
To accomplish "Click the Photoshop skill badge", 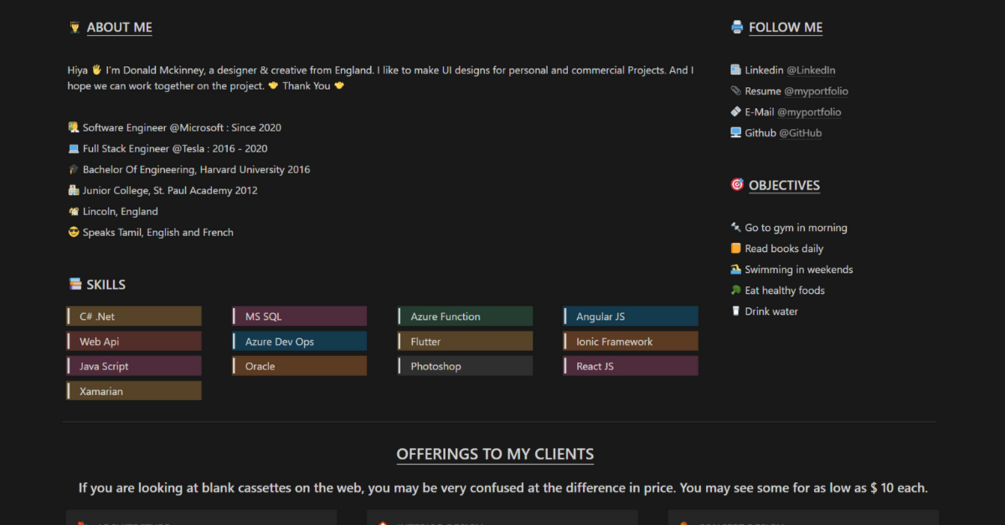I will pyautogui.click(x=465, y=367).
